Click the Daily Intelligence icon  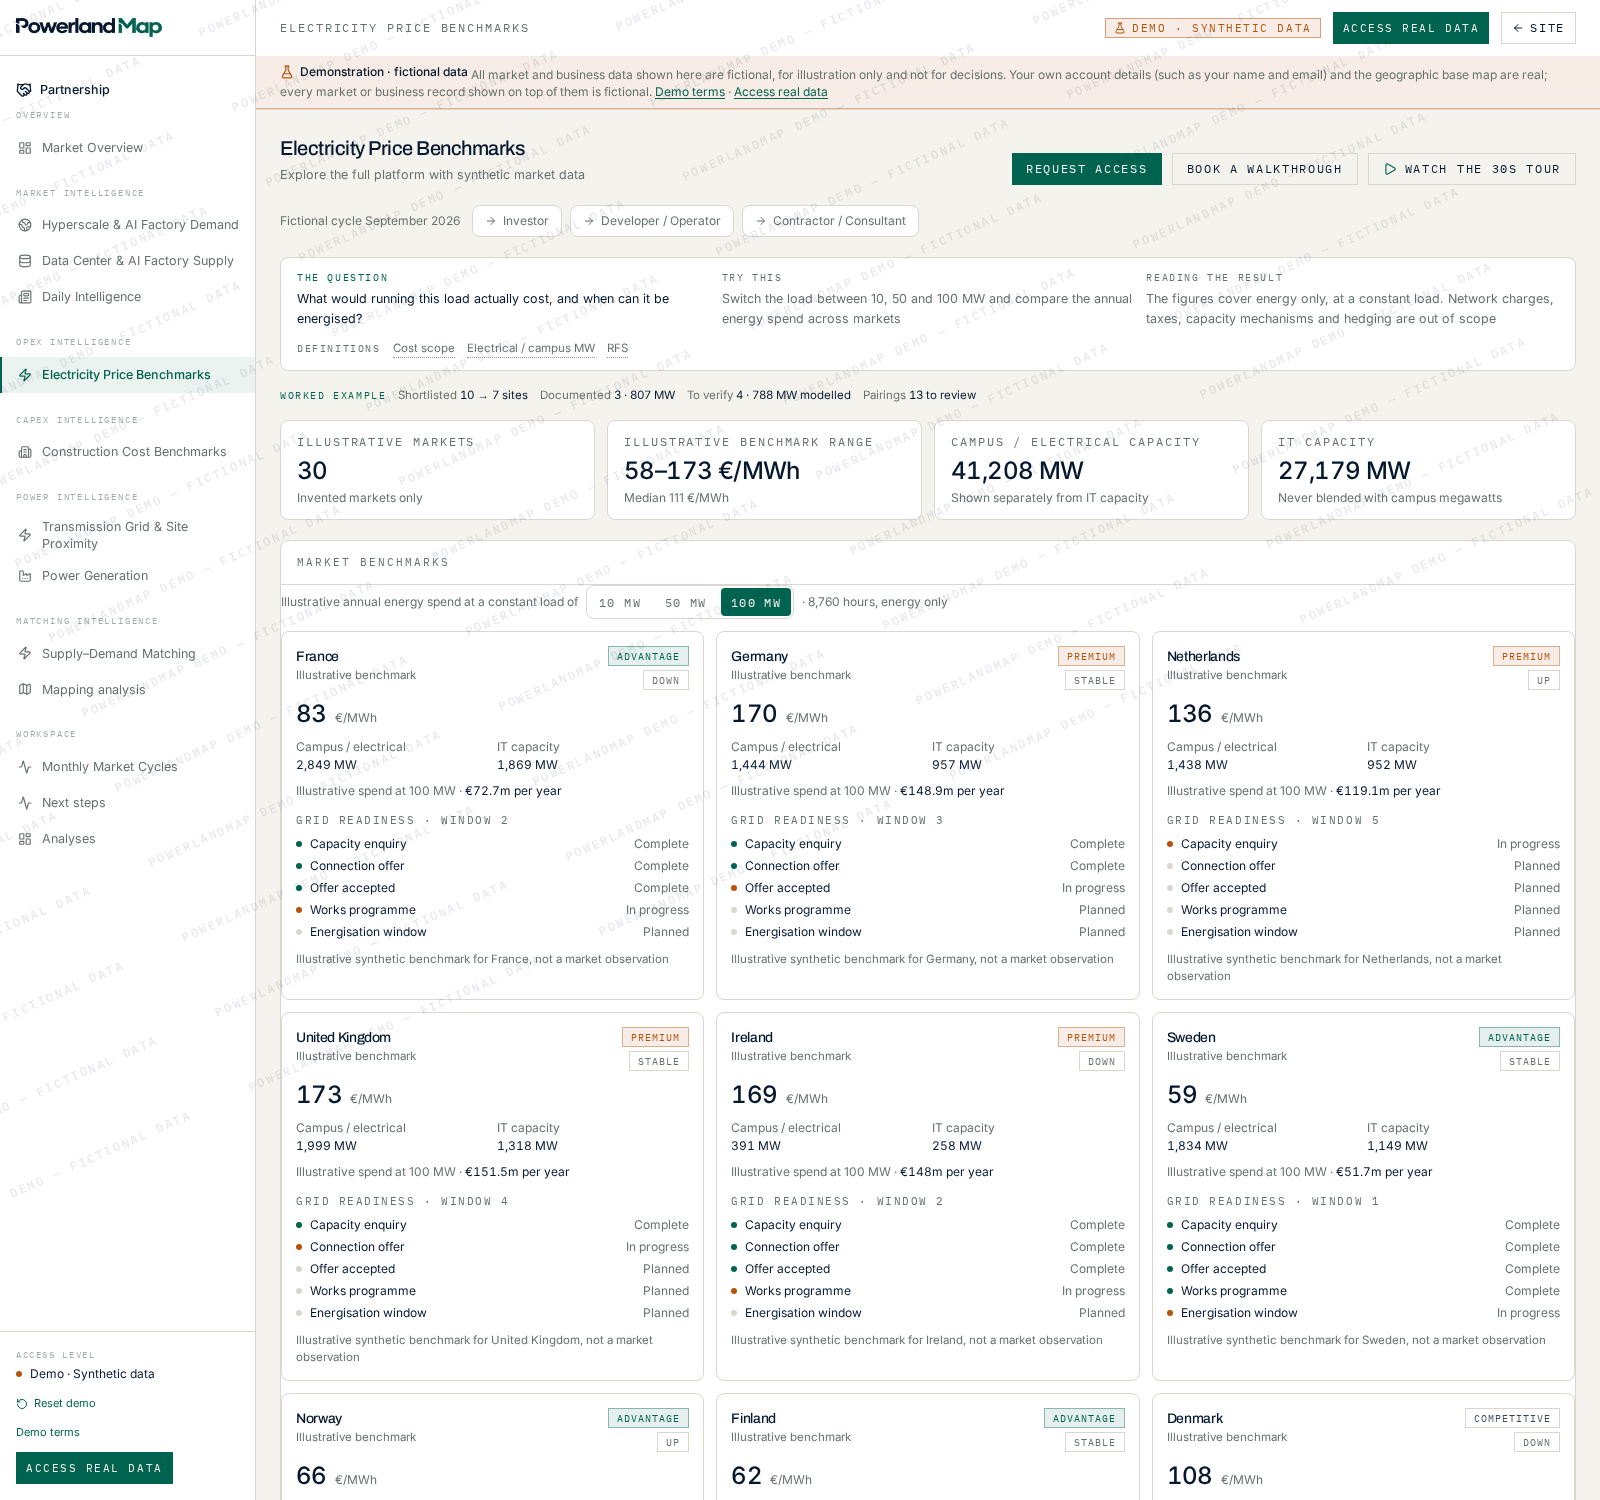pyautogui.click(x=25, y=297)
